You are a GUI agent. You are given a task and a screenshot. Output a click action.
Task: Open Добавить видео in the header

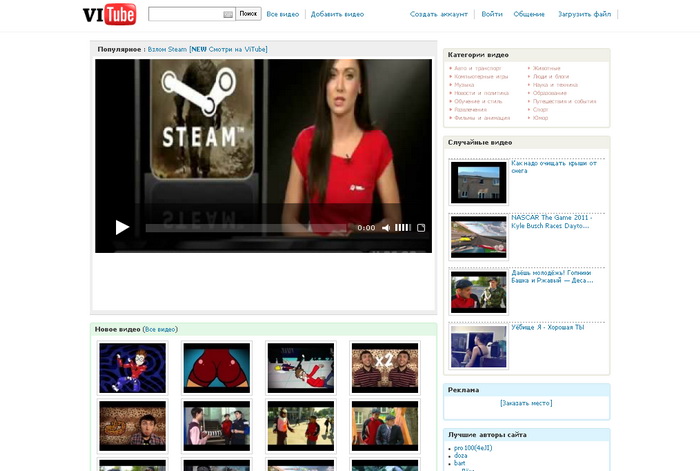337,14
